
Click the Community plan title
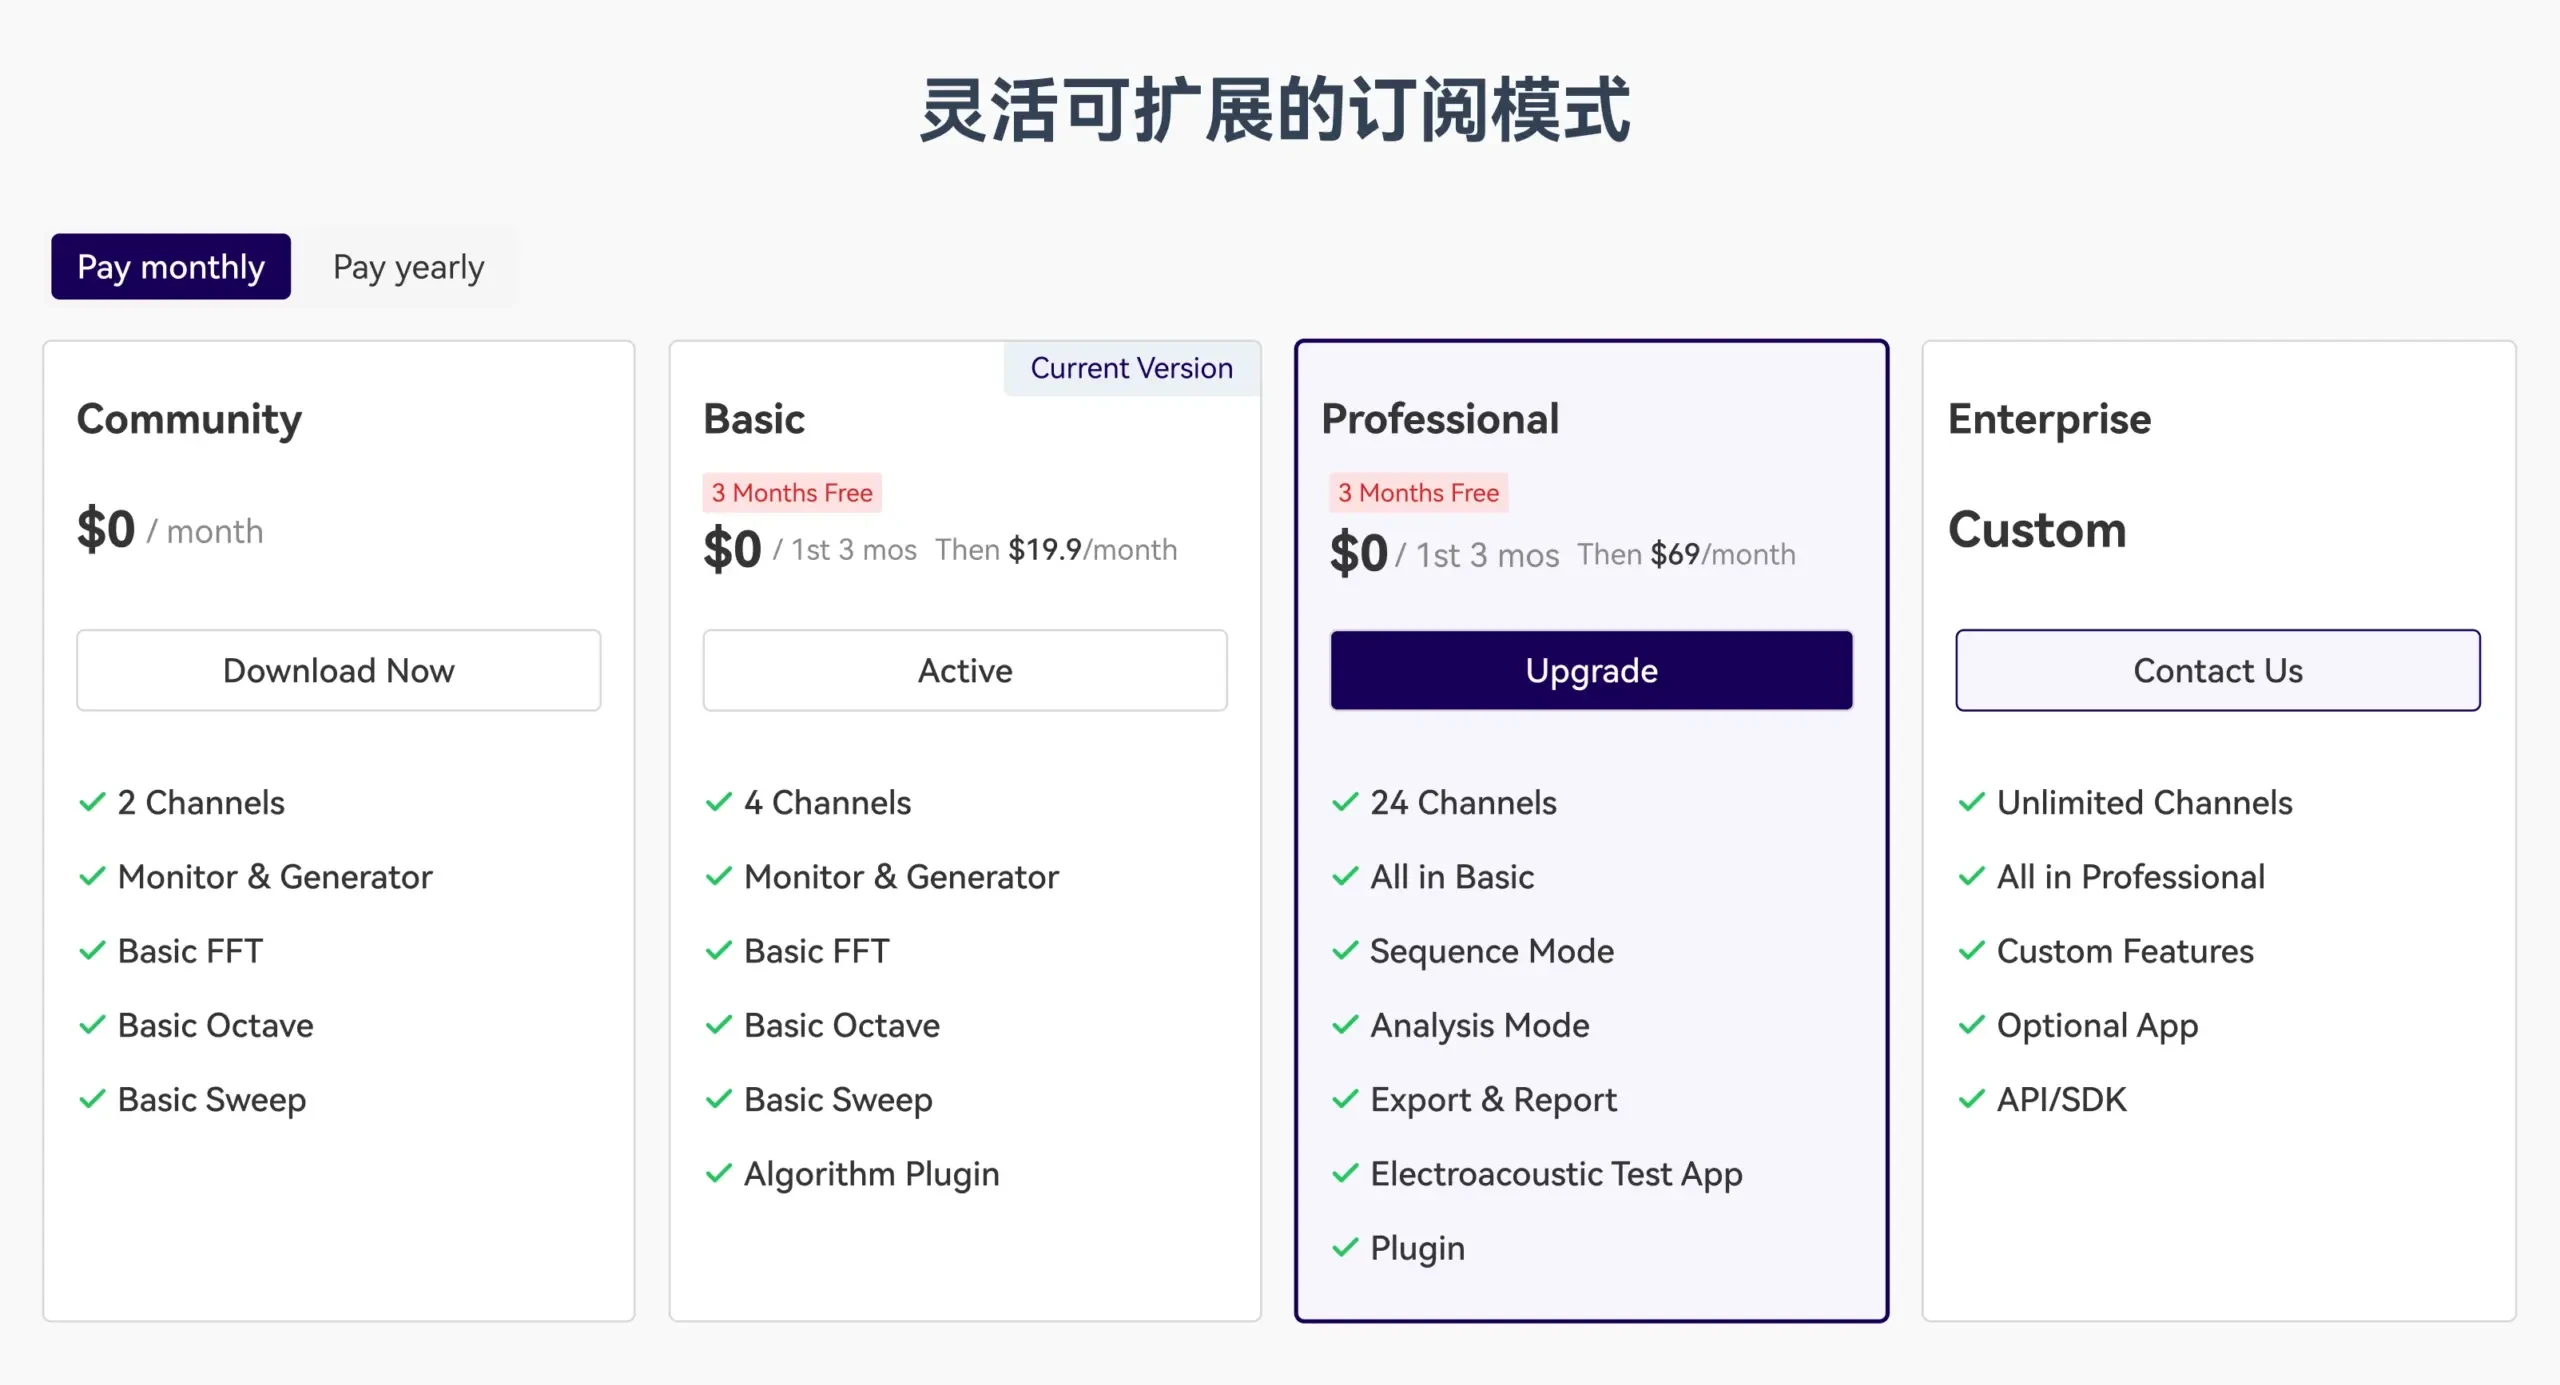click(x=189, y=419)
